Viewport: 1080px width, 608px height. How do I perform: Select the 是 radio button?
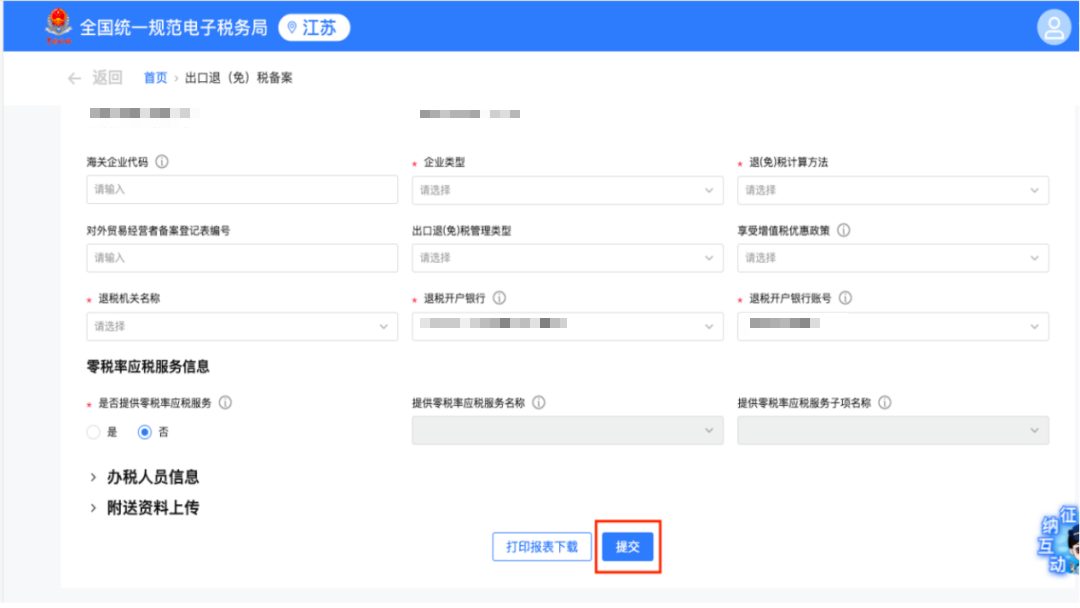pyautogui.click(x=94, y=432)
